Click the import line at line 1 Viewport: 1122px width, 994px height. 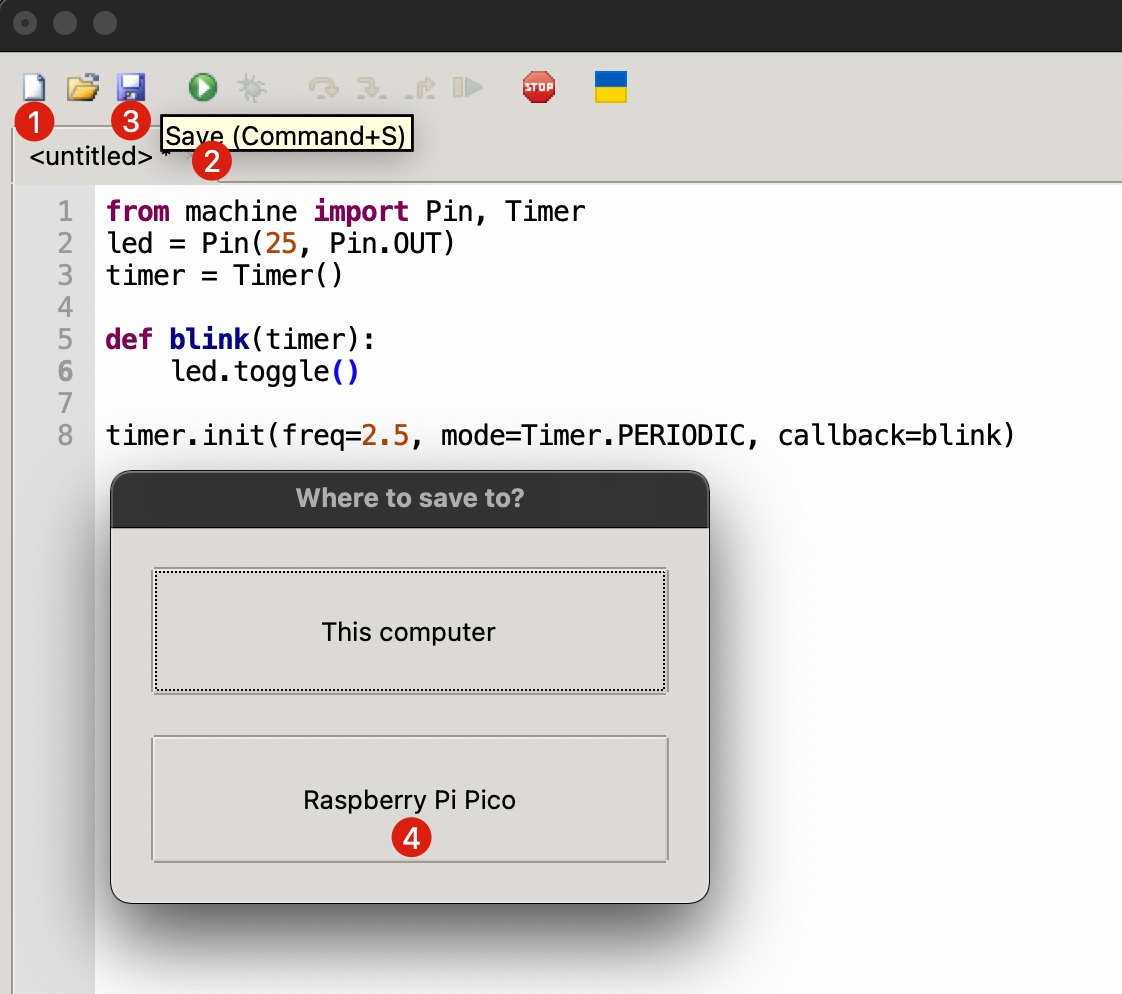click(x=345, y=211)
